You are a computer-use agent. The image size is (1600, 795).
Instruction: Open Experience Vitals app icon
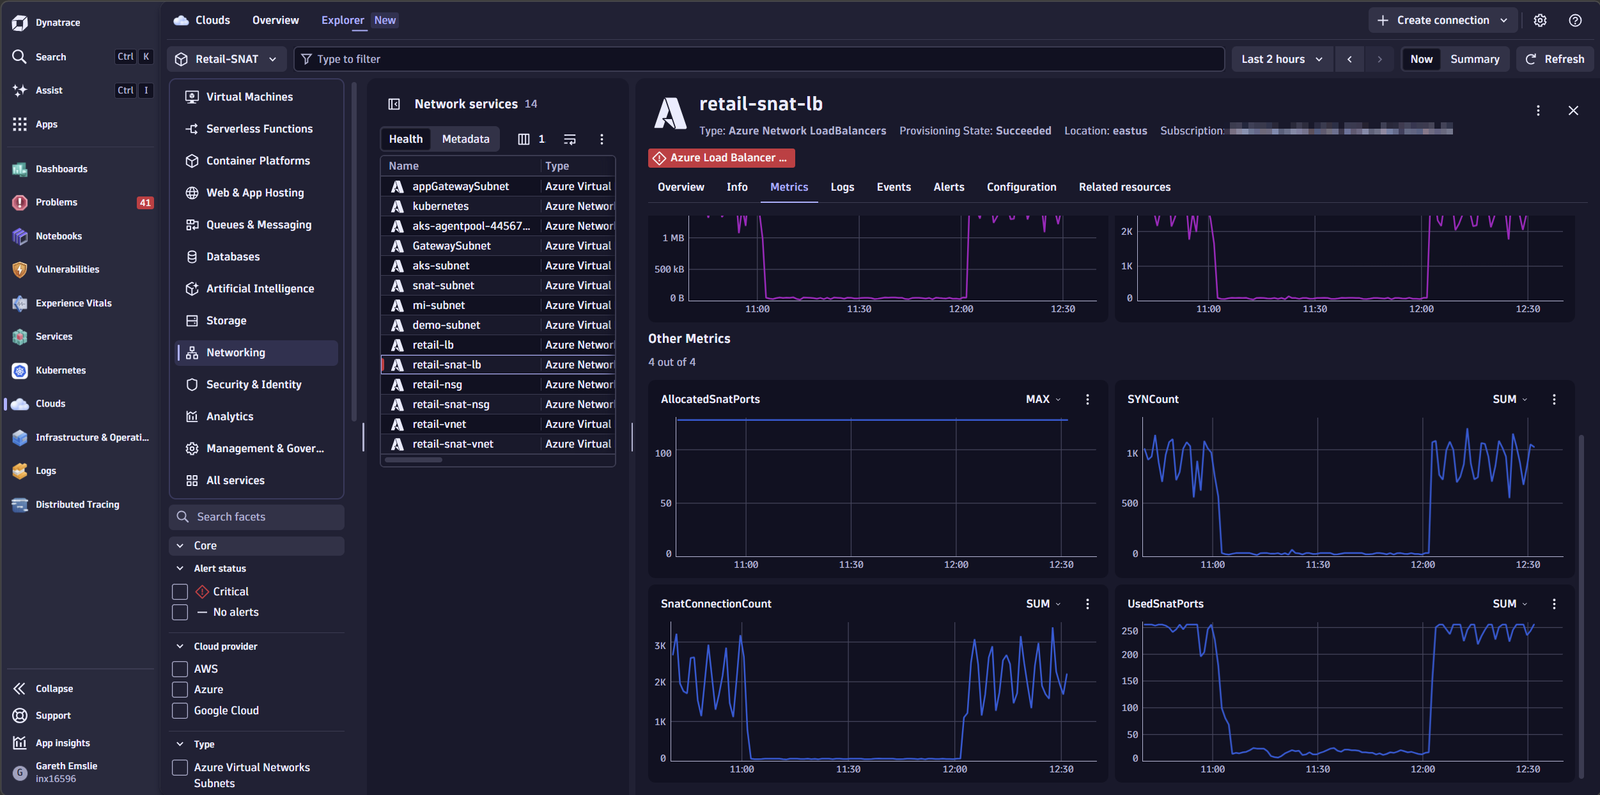pos(19,303)
